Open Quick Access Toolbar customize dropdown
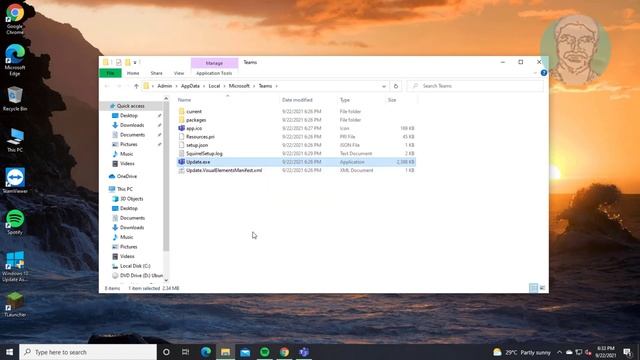 tap(135, 62)
